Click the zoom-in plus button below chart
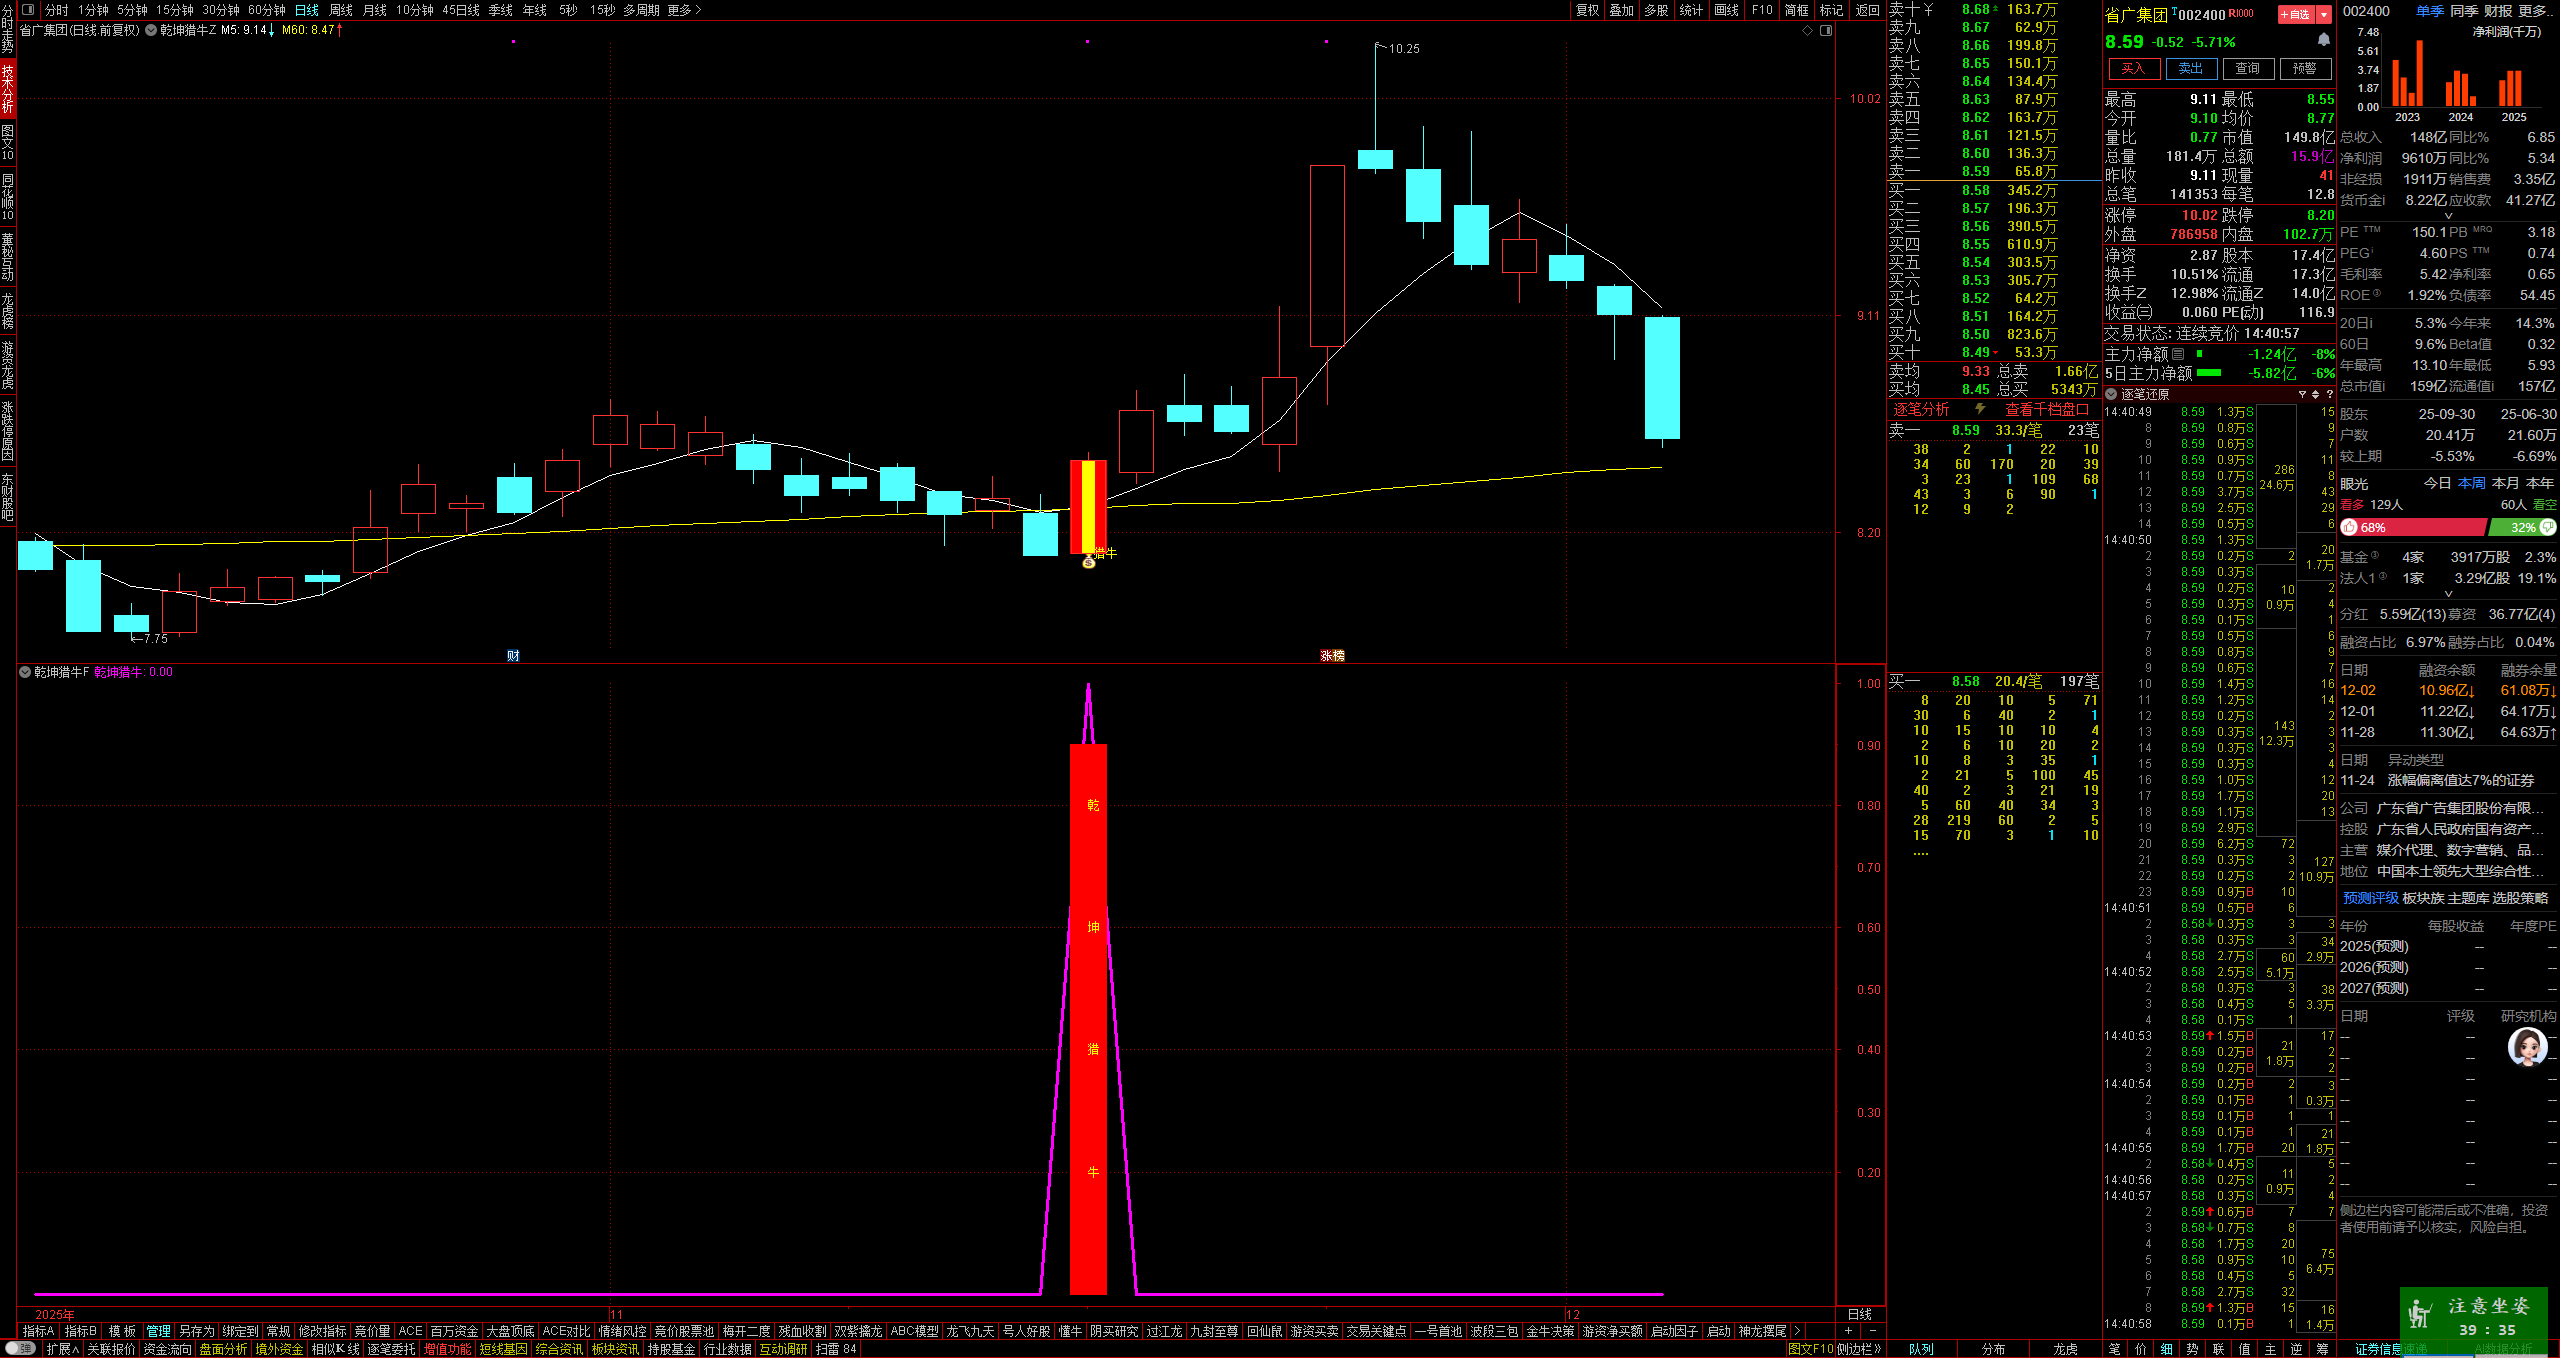Viewport: 2560px width, 1358px height. point(1848,1331)
